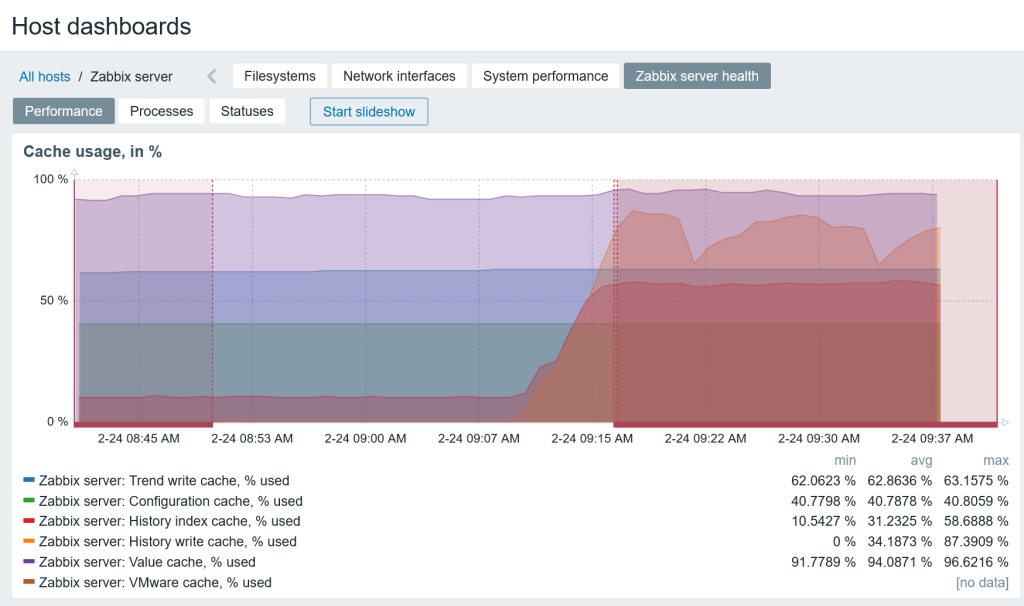Click the purple Value cache legend swatch
Screen dimensions: 1024x606
pos(29,562)
